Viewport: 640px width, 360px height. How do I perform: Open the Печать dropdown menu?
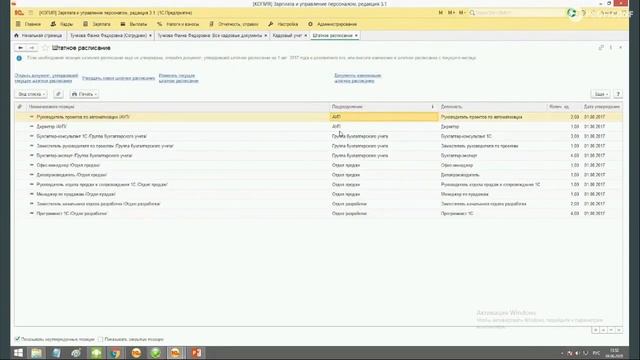pyautogui.click(x=84, y=94)
